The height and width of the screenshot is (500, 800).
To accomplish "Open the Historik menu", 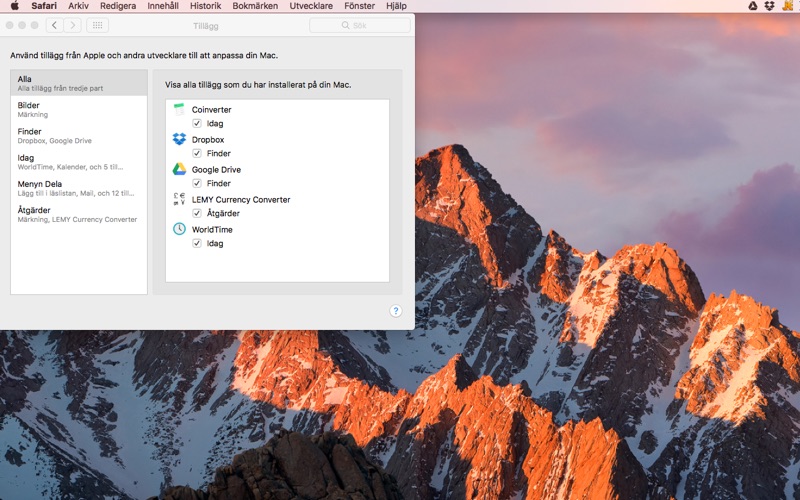I will pos(206,6).
